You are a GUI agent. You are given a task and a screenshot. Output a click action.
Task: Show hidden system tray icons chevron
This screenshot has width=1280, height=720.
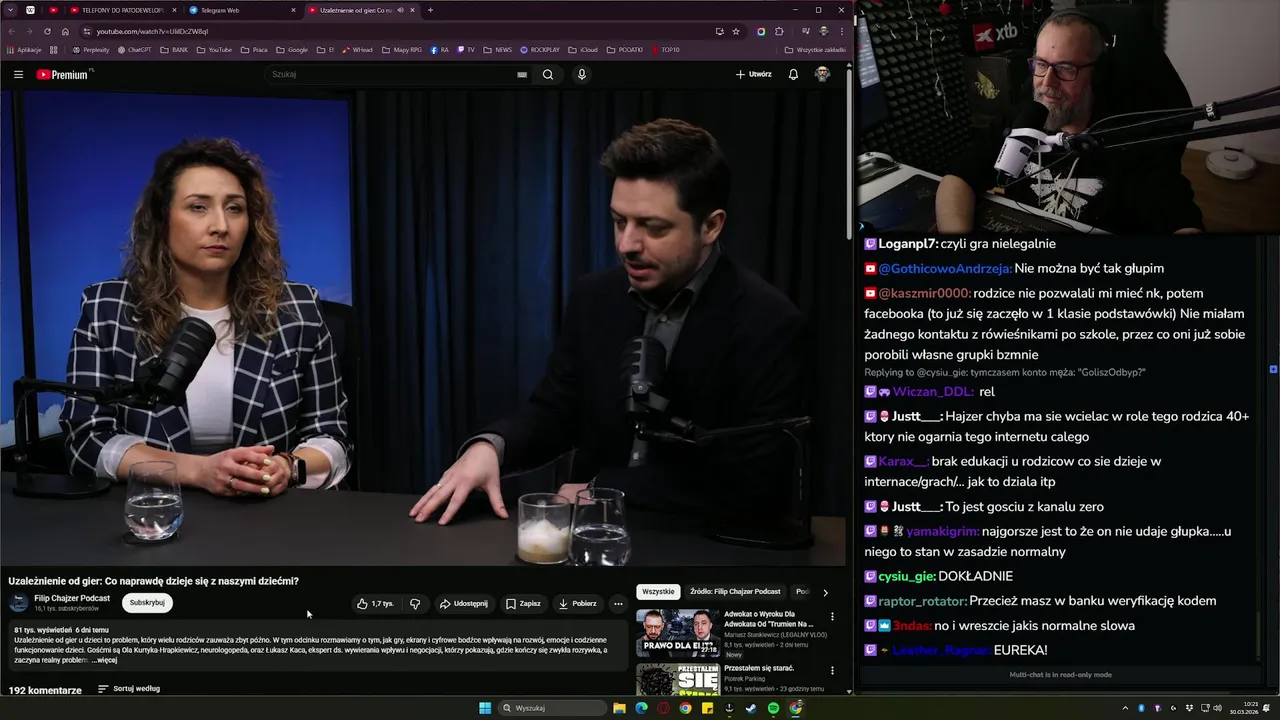click(1125, 708)
